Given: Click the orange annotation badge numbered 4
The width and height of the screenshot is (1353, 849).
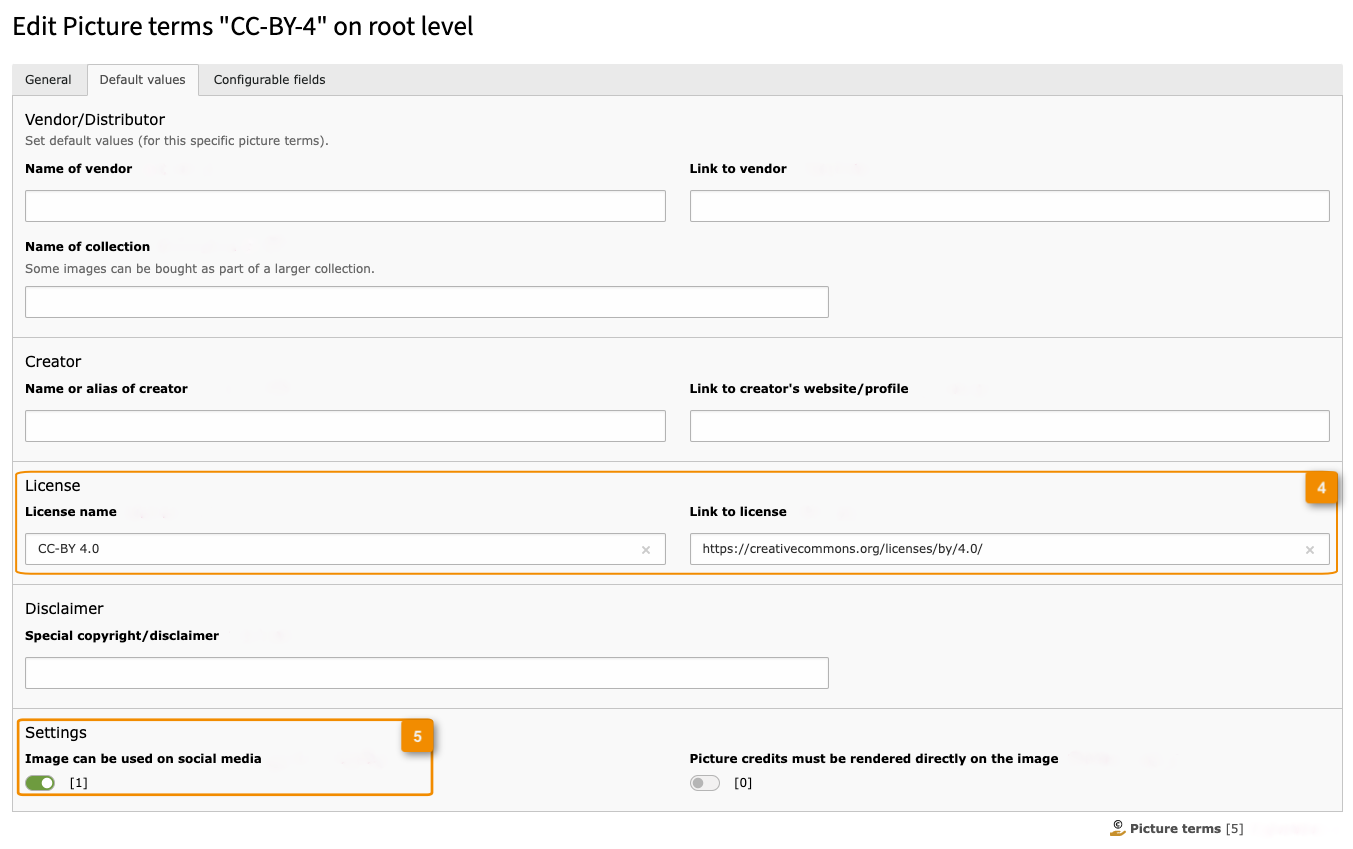Looking at the screenshot, I should [1321, 489].
